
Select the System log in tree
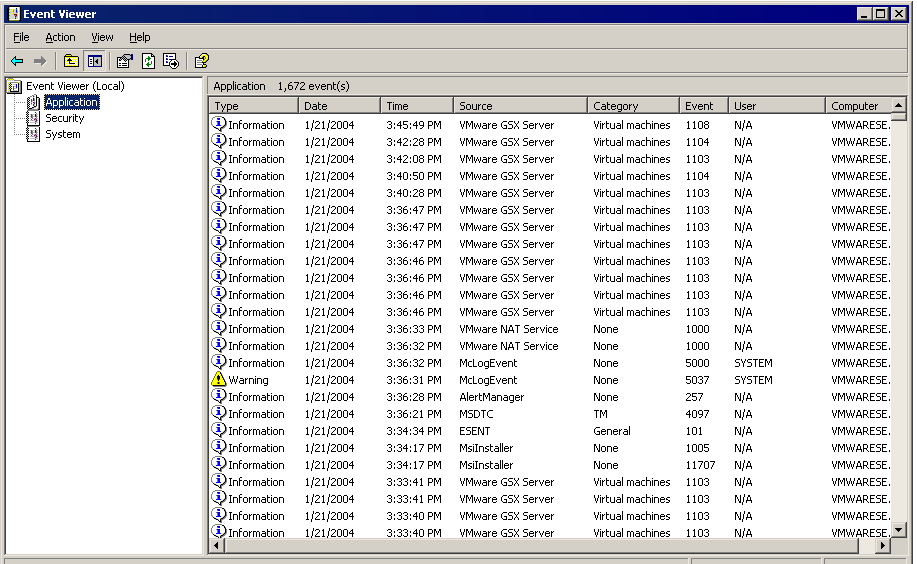coord(62,134)
